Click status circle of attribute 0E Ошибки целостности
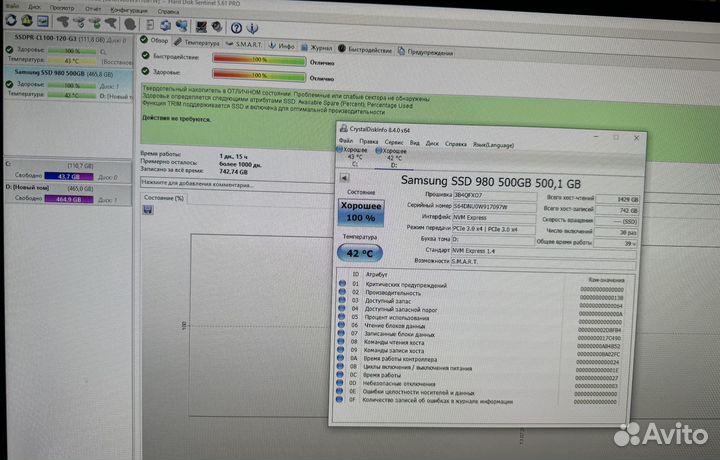 [x=339, y=391]
